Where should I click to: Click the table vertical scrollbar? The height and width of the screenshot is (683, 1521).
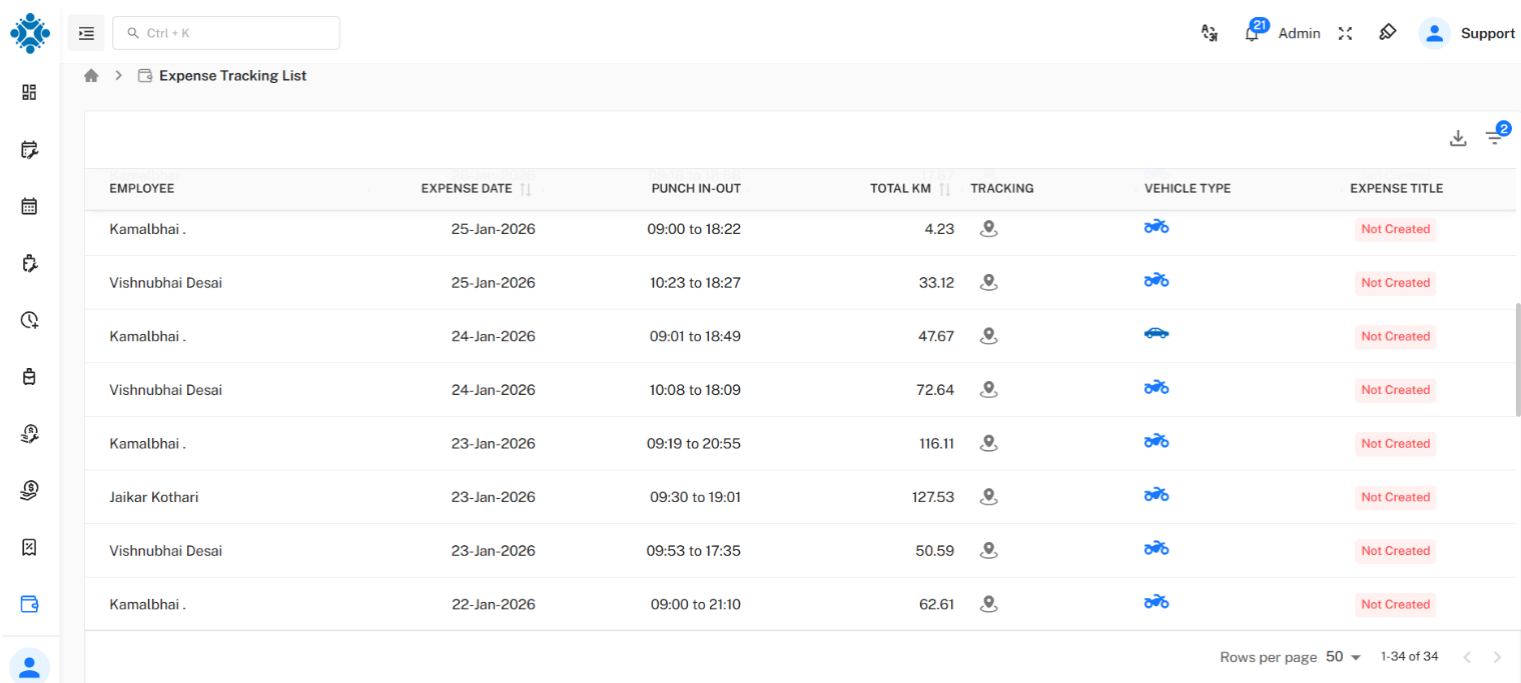click(x=1517, y=360)
